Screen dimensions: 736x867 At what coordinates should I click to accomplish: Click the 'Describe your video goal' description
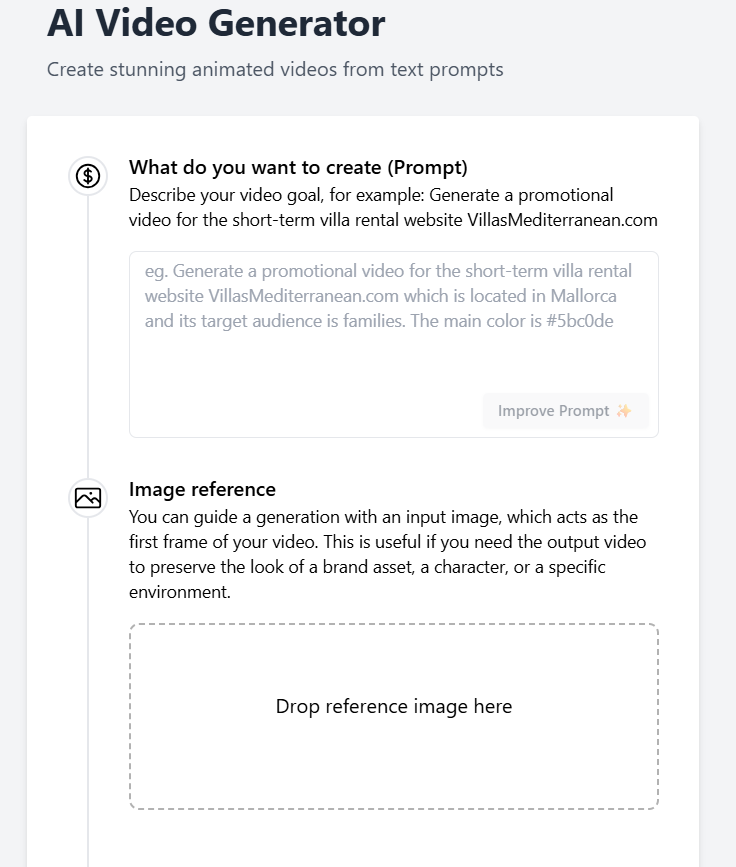coord(371,194)
